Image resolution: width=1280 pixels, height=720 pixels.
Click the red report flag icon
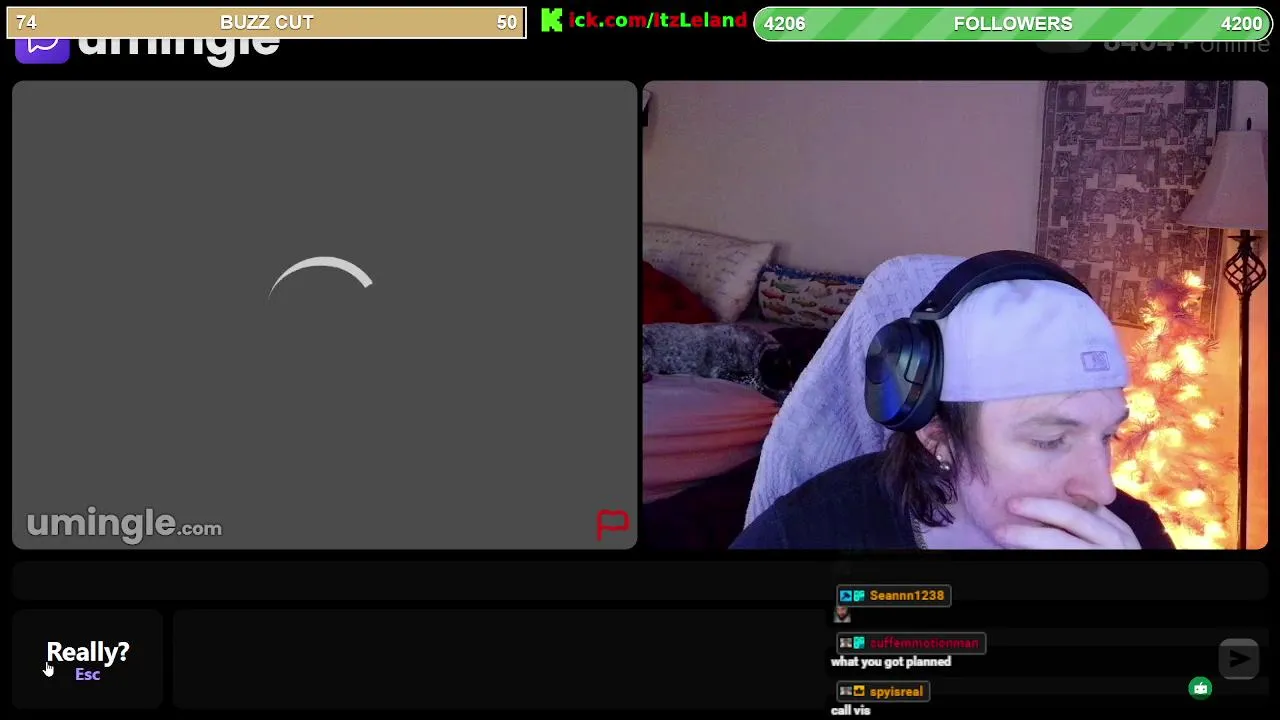(x=612, y=523)
